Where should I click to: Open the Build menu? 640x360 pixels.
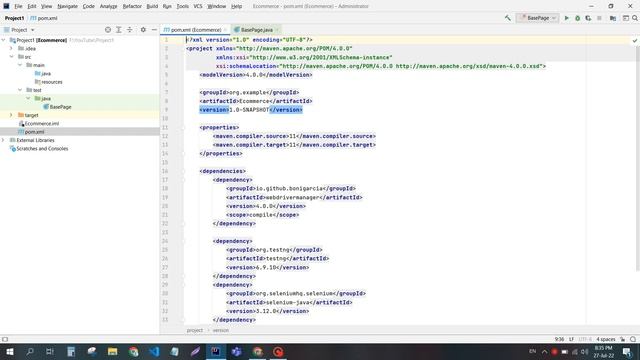point(152,6)
